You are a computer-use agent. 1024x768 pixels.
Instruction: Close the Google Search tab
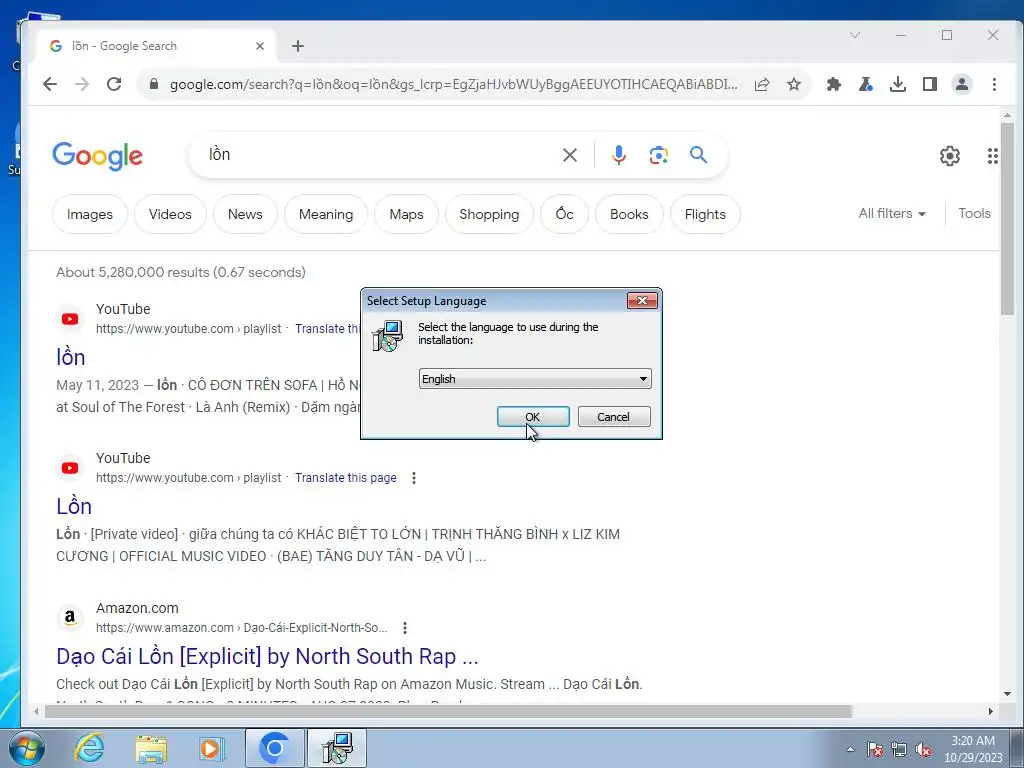point(260,46)
